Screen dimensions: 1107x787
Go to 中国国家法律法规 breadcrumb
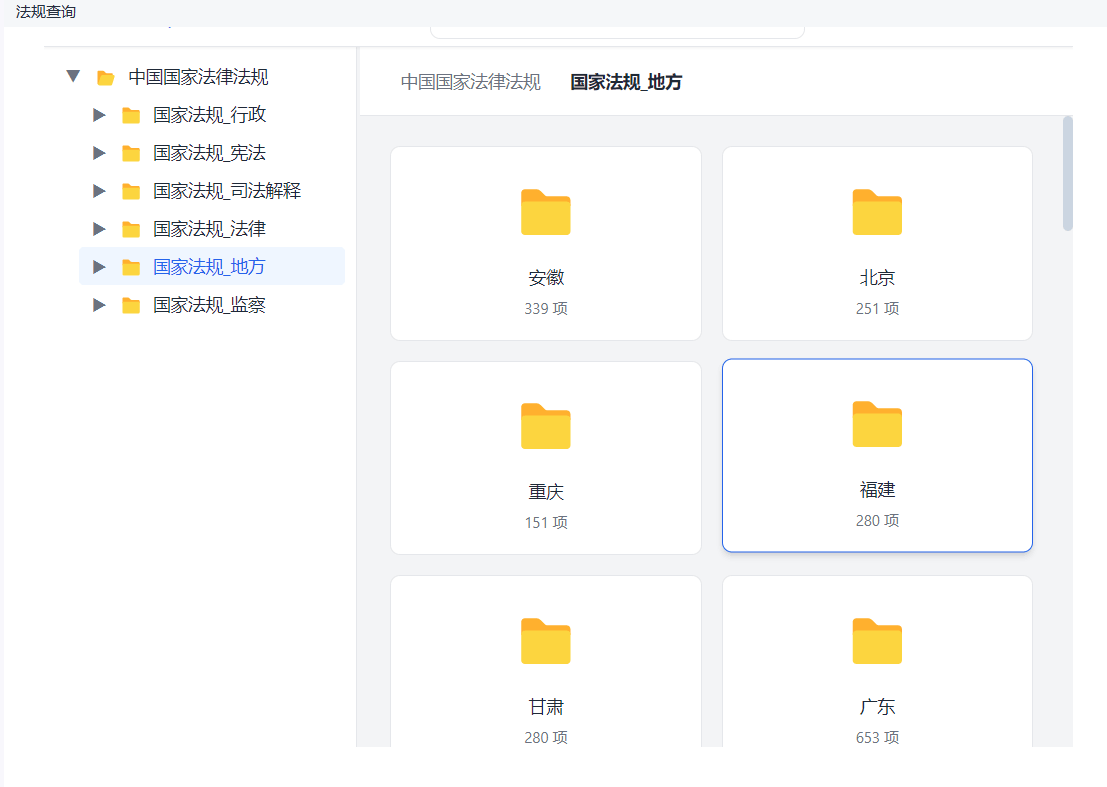tap(470, 82)
